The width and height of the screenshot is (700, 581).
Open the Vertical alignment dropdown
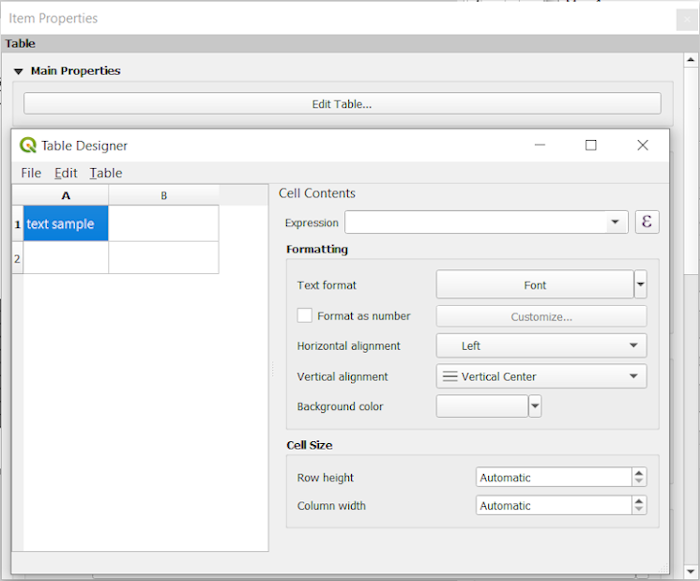point(541,377)
